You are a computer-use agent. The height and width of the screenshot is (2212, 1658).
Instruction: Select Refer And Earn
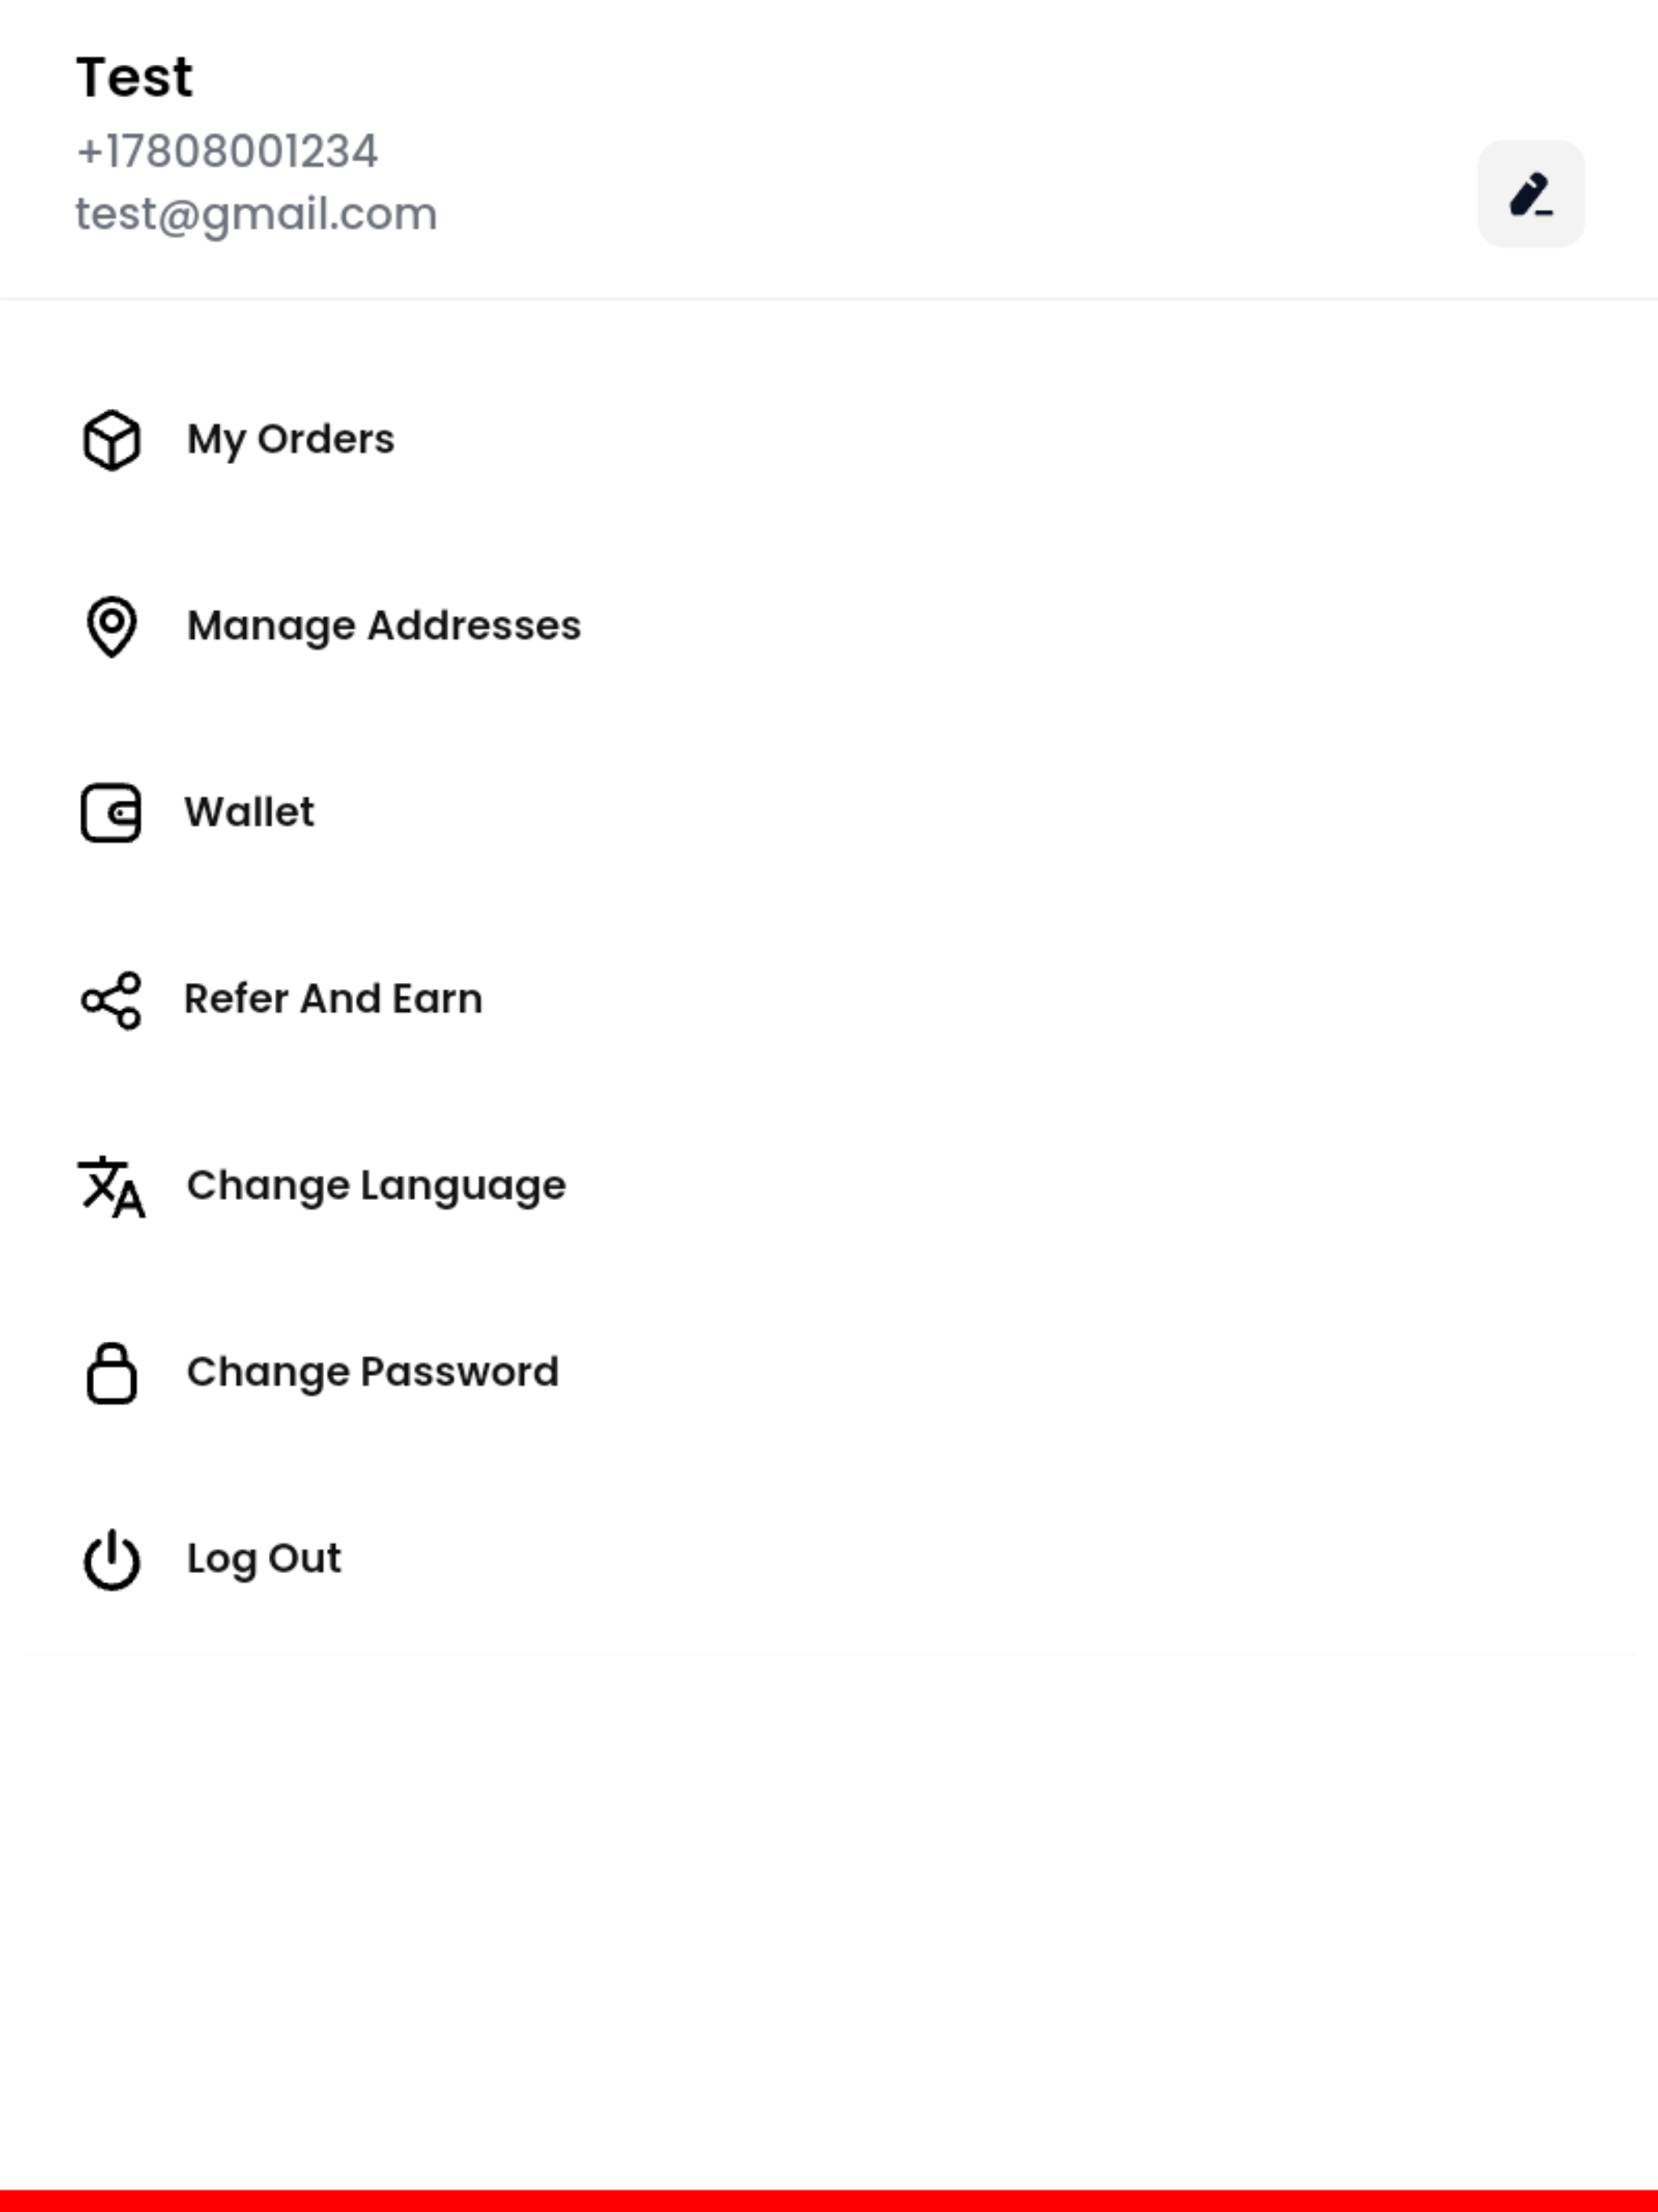pos(829,999)
